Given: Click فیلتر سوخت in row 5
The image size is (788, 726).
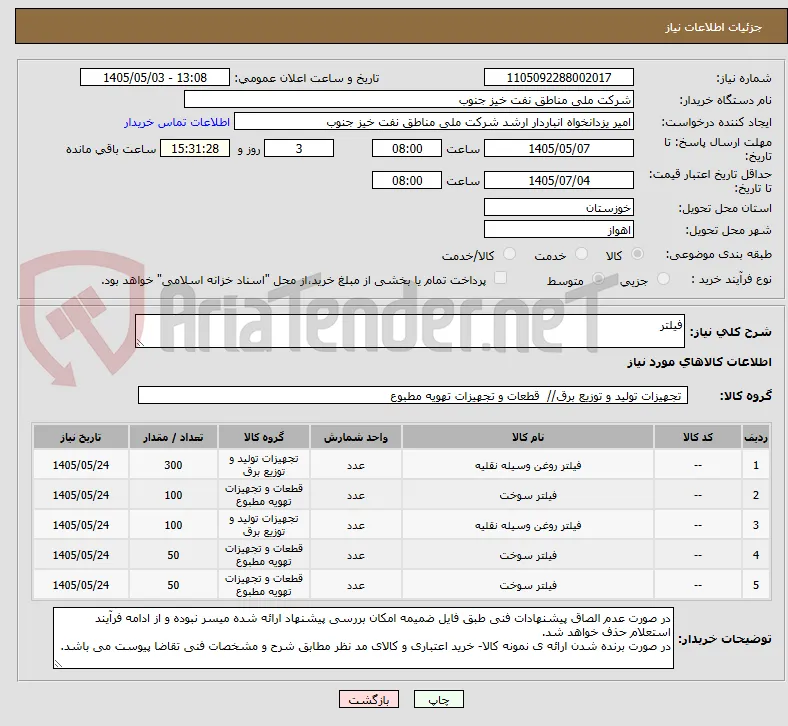Looking at the screenshot, I should coord(528,585).
